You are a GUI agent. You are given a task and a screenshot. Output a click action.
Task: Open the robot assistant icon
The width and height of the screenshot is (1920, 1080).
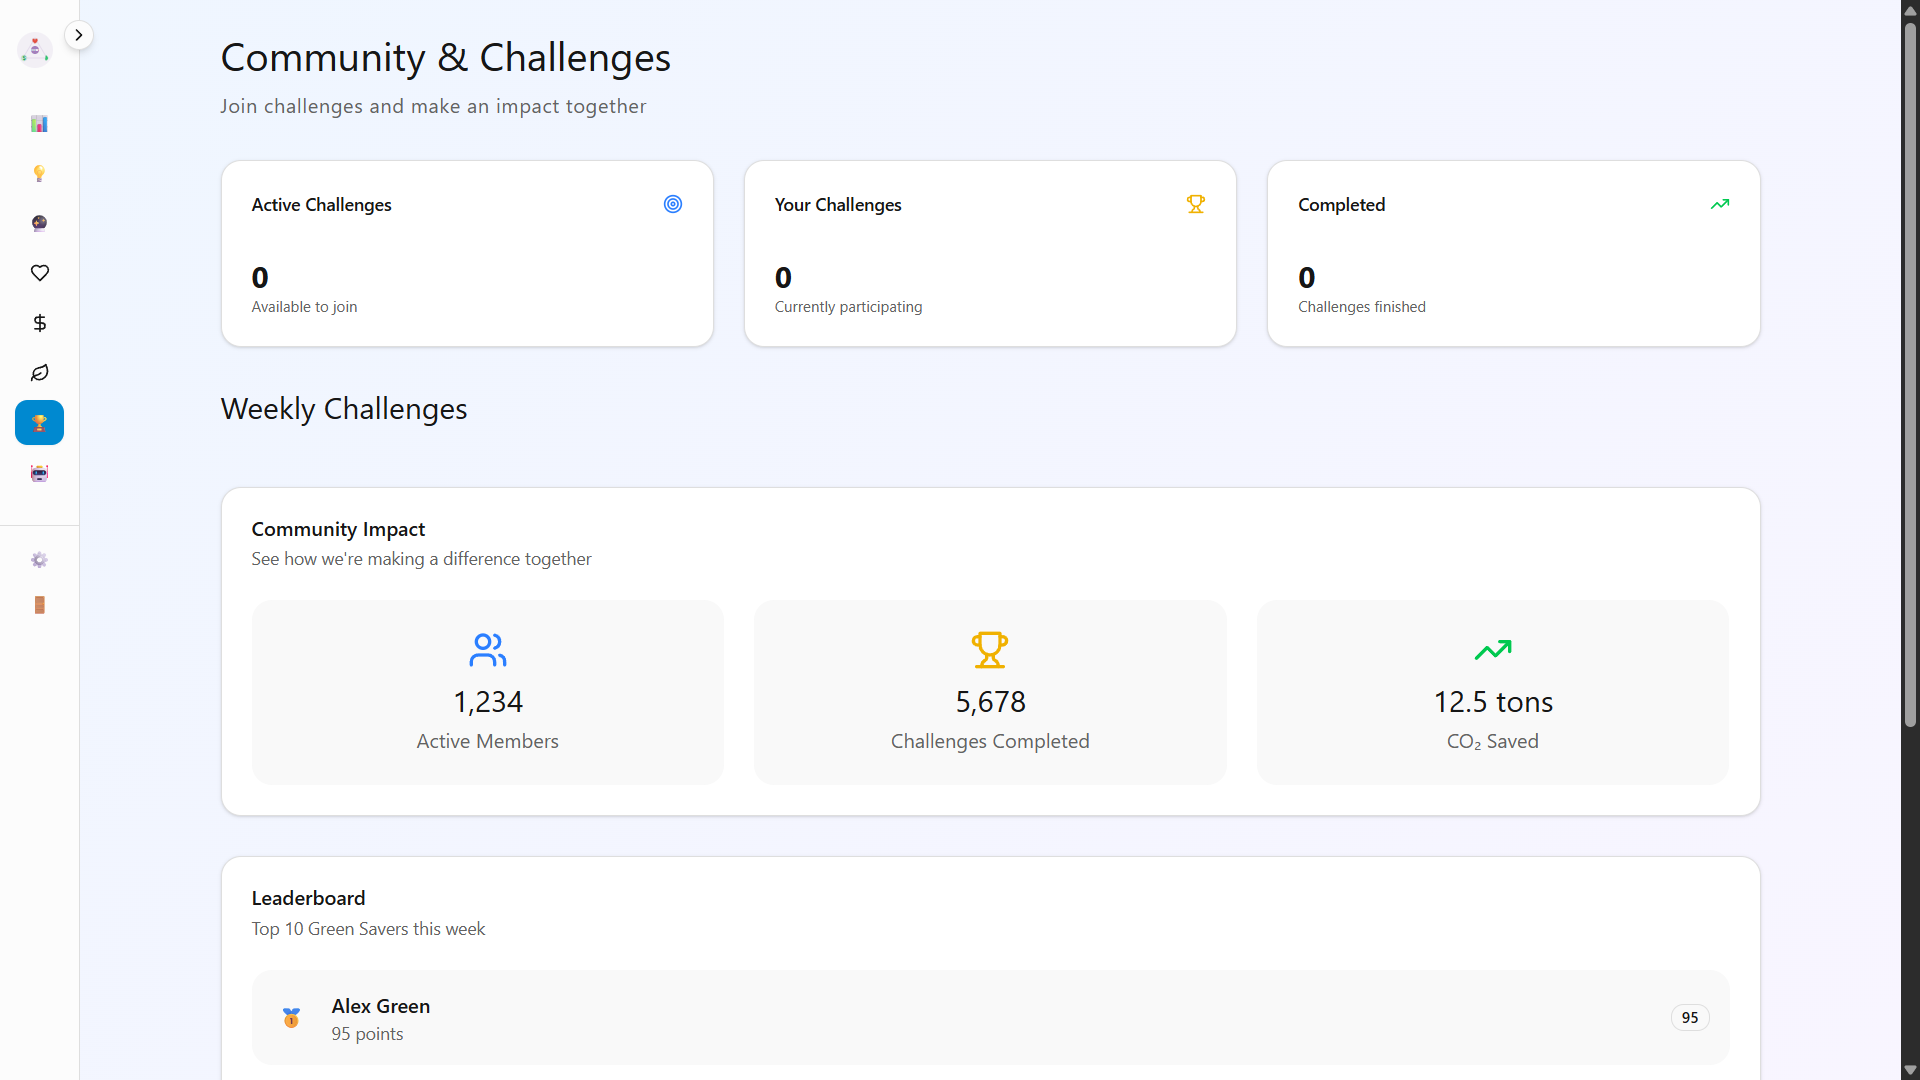click(39, 473)
